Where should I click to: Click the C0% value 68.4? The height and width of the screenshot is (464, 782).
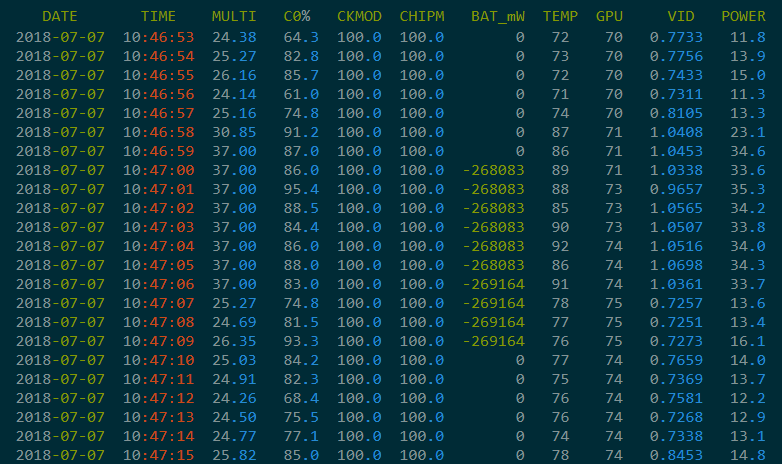tap(301, 398)
